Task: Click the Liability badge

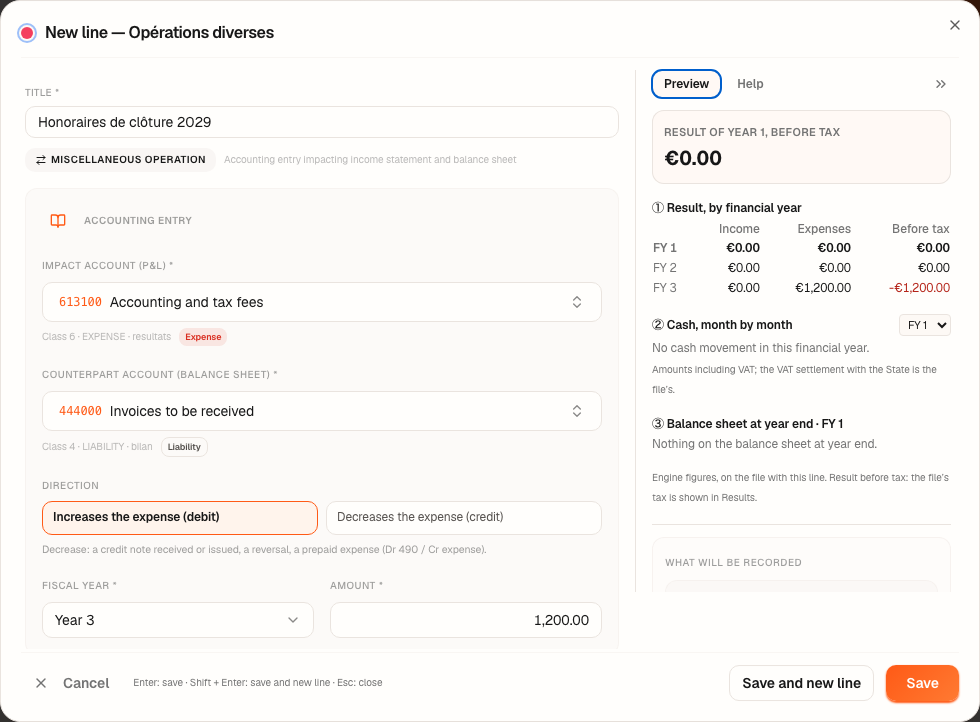Action: (x=184, y=447)
